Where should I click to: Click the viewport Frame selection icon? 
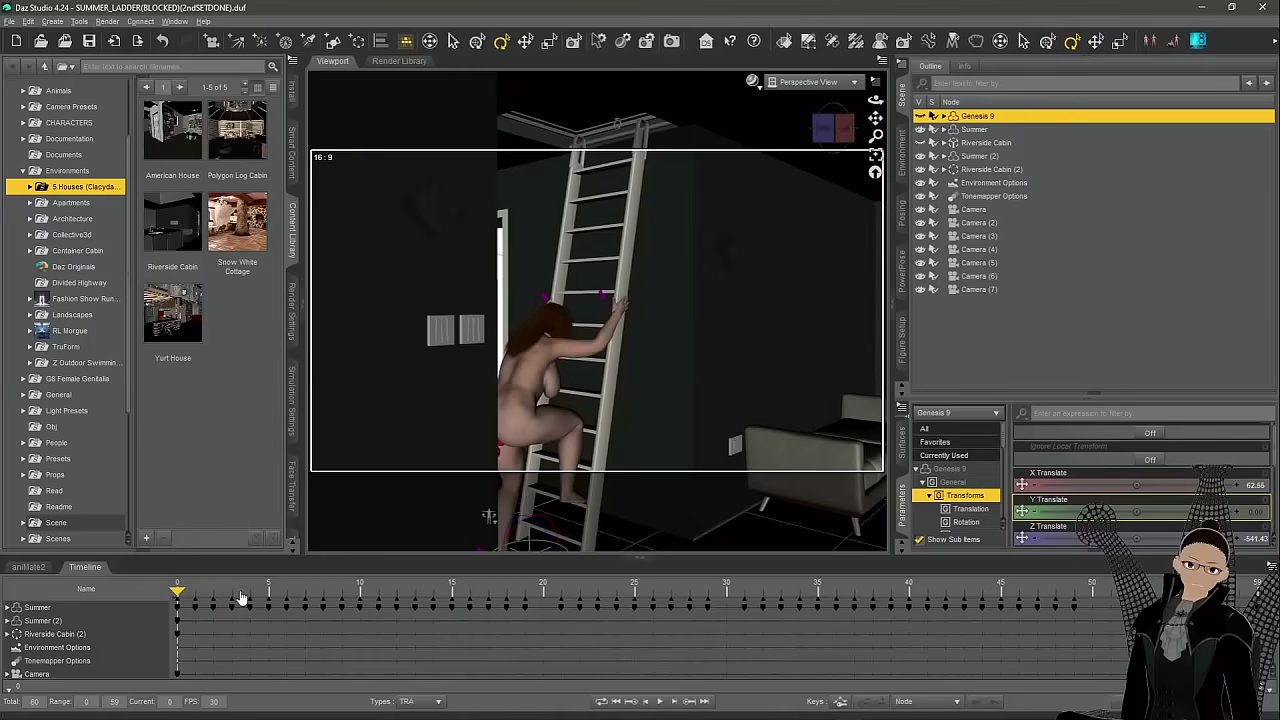(875, 155)
